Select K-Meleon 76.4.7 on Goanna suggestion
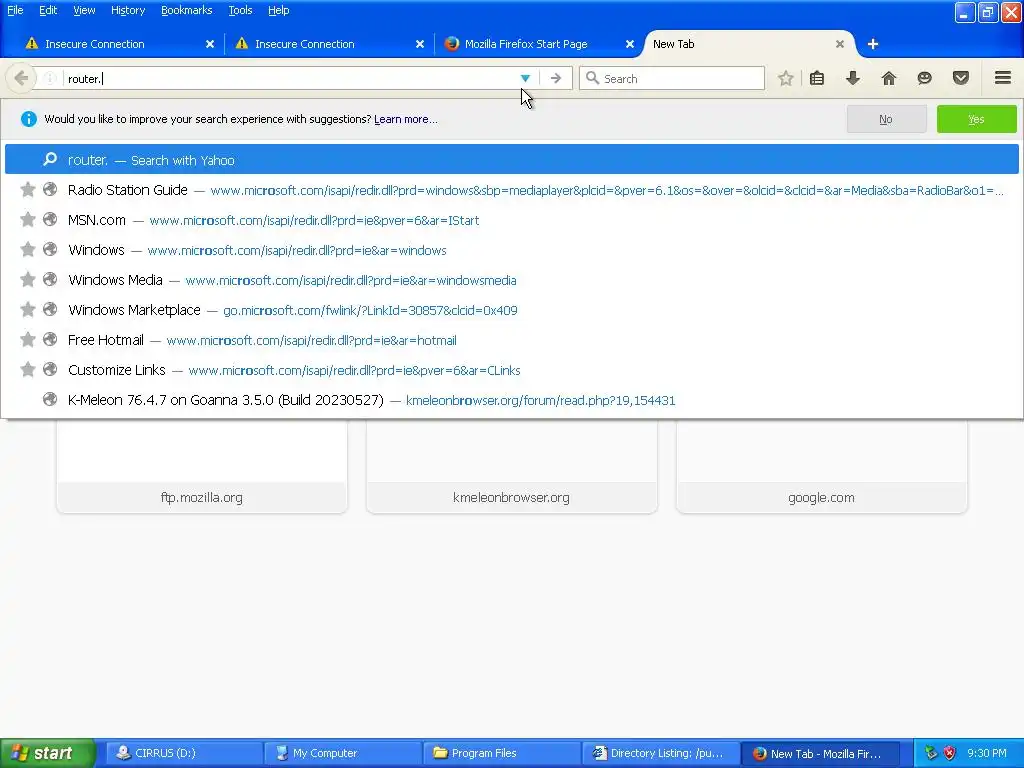Screen dimensions: 1024x768 point(511,400)
